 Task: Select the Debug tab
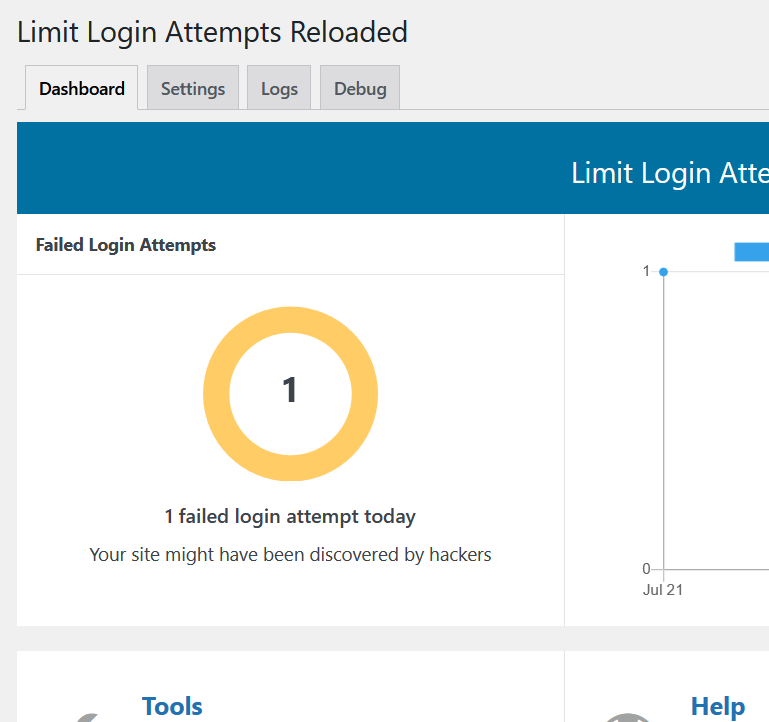pyautogui.click(x=360, y=88)
